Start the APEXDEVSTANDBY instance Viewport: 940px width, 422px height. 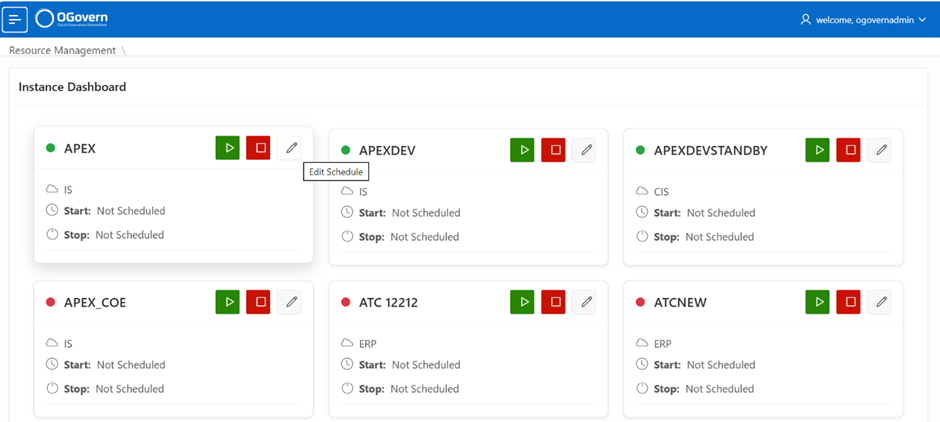pos(818,150)
